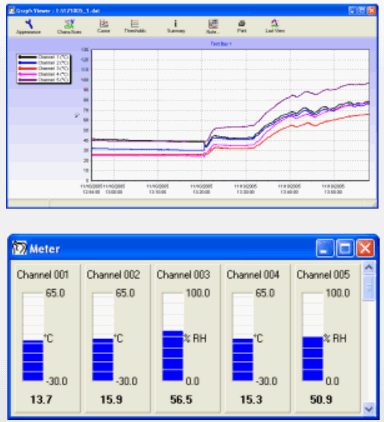
Task: Show the Summary info icon
Action: click(x=176, y=26)
